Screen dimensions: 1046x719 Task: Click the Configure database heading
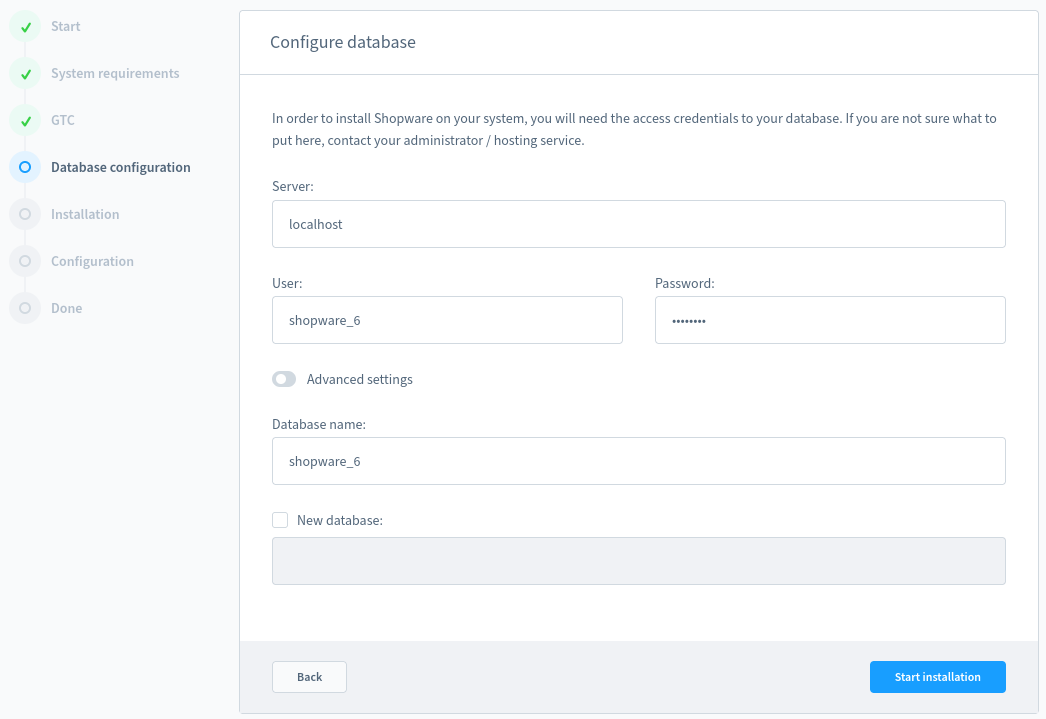pyautogui.click(x=343, y=42)
